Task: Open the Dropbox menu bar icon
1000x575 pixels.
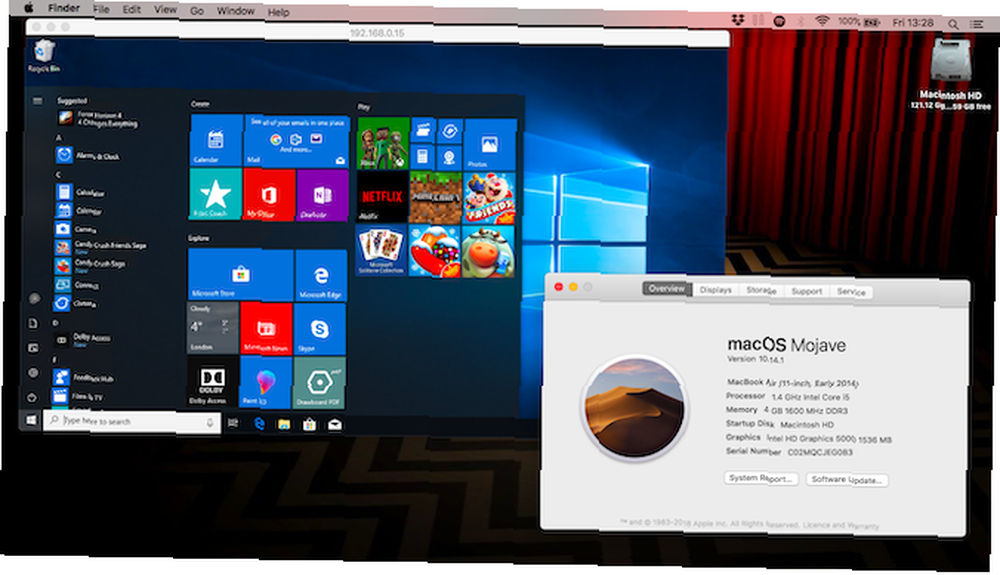Action: pos(738,20)
